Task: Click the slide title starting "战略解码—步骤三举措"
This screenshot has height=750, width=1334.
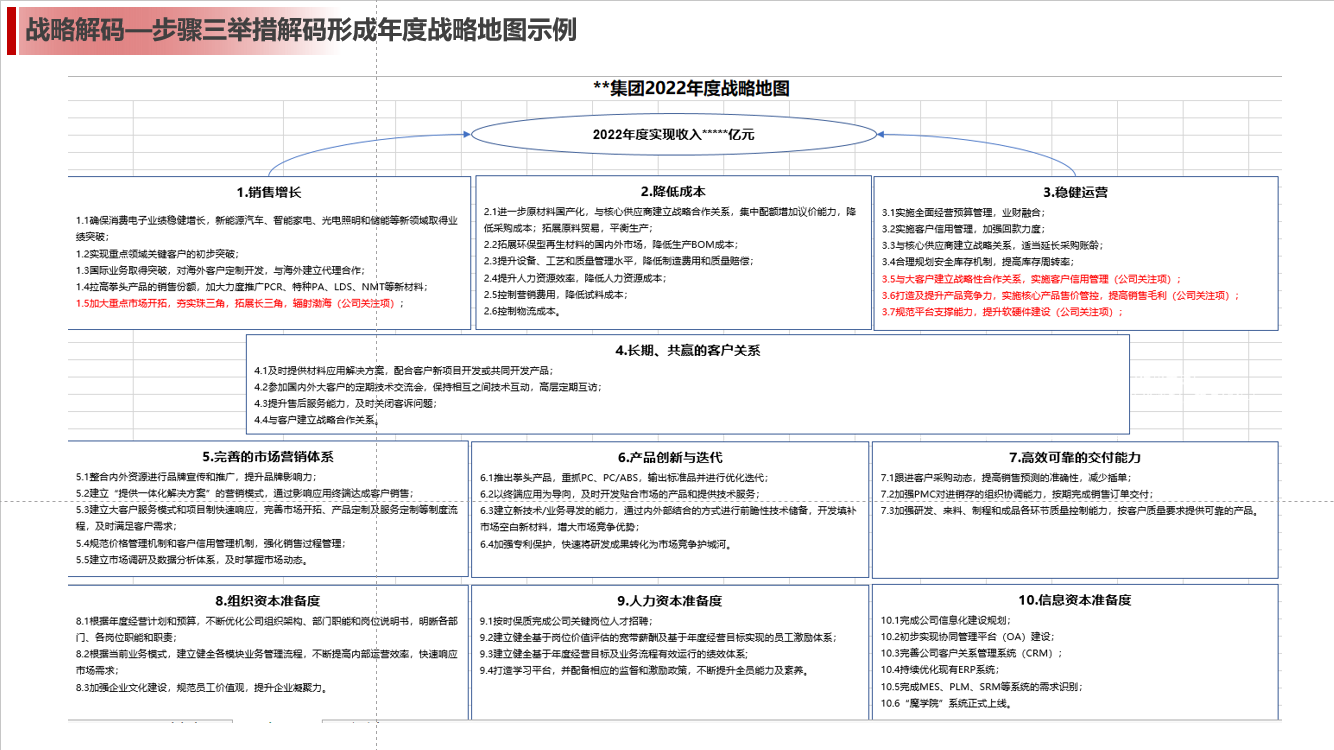Action: click(300, 30)
